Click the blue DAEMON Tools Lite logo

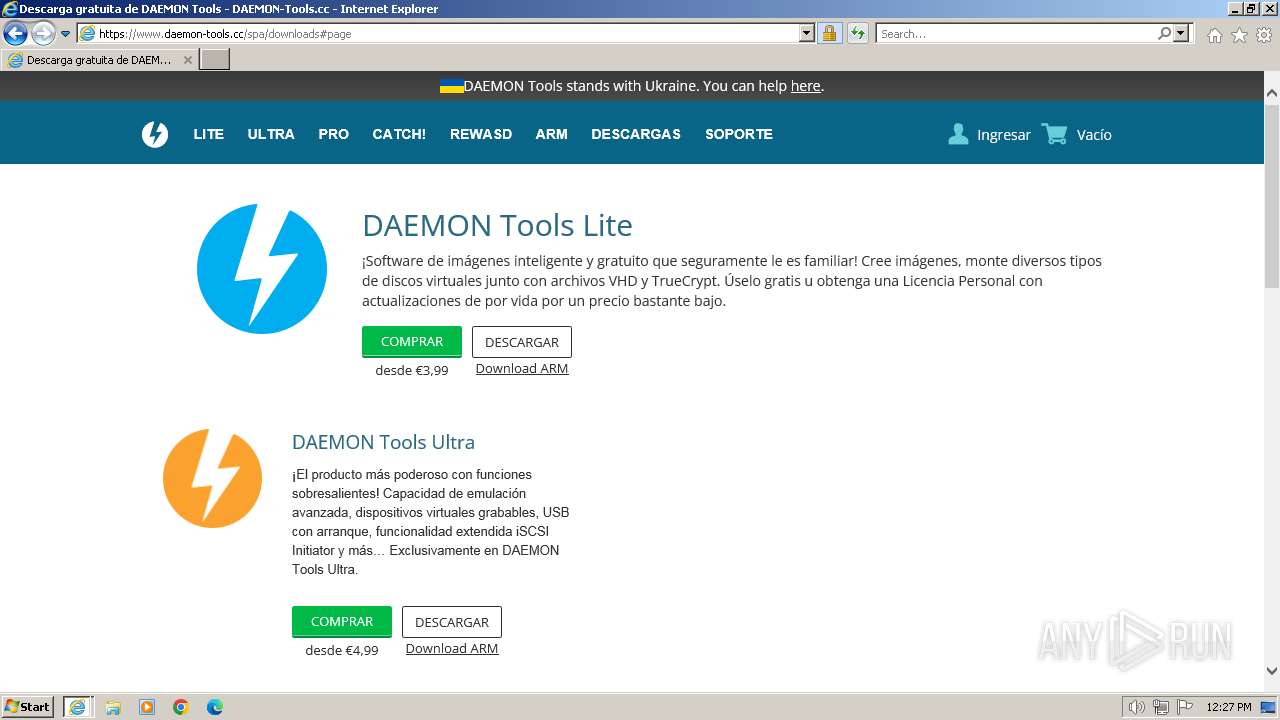[262, 269]
